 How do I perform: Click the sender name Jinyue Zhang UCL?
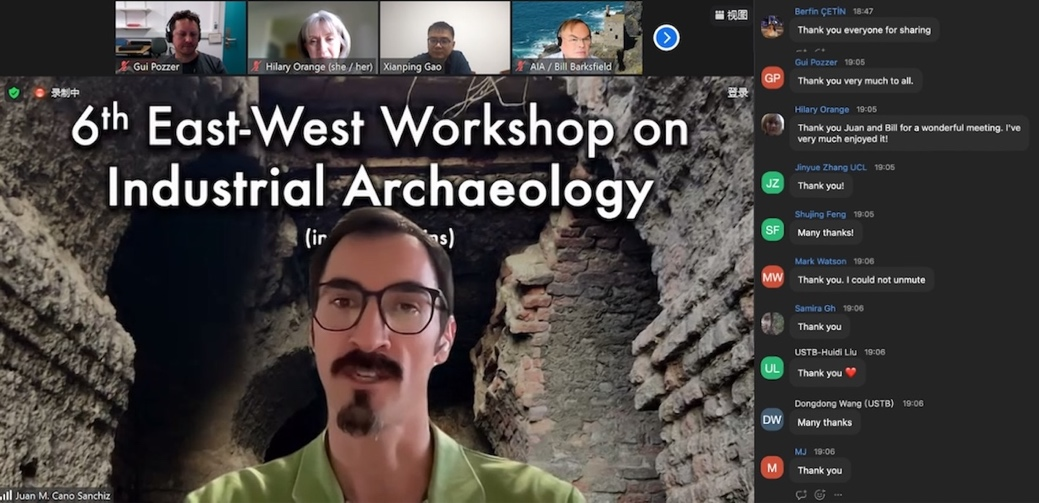point(831,168)
